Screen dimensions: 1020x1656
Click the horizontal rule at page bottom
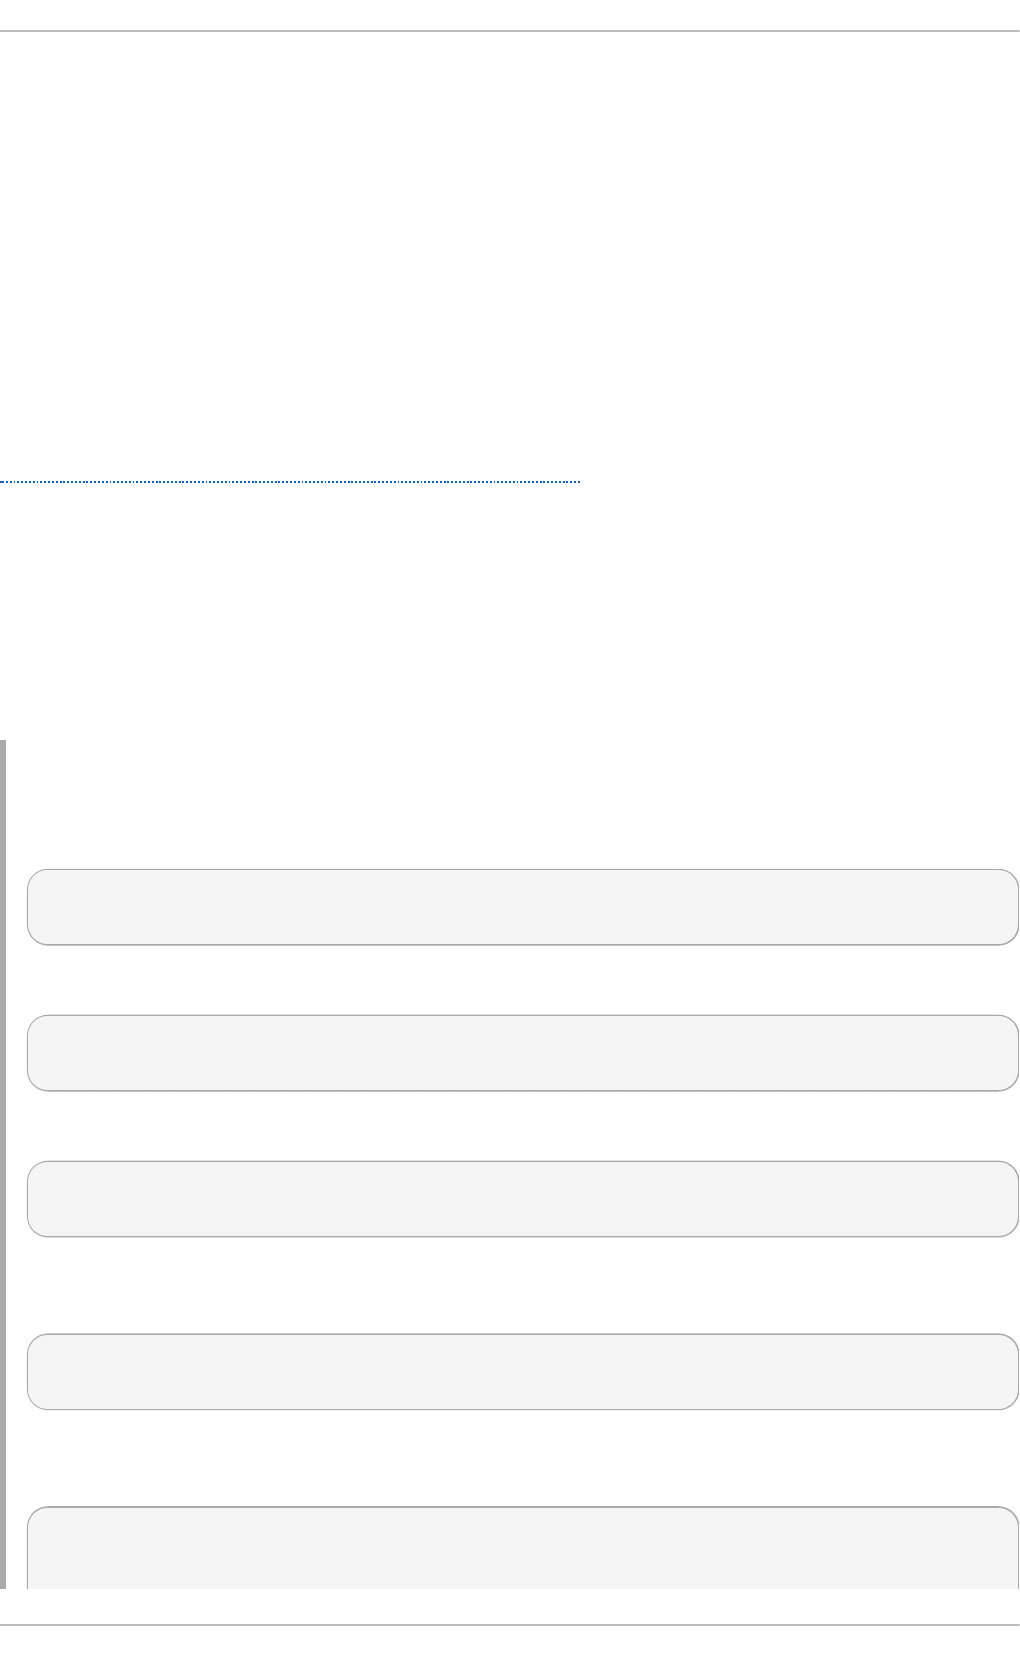(510, 1625)
